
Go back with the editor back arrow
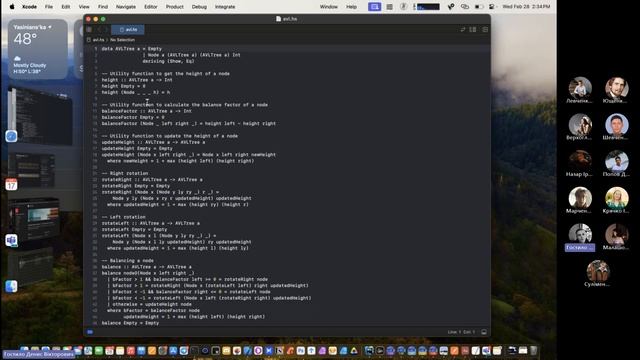pyautogui.click(x=98, y=29)
